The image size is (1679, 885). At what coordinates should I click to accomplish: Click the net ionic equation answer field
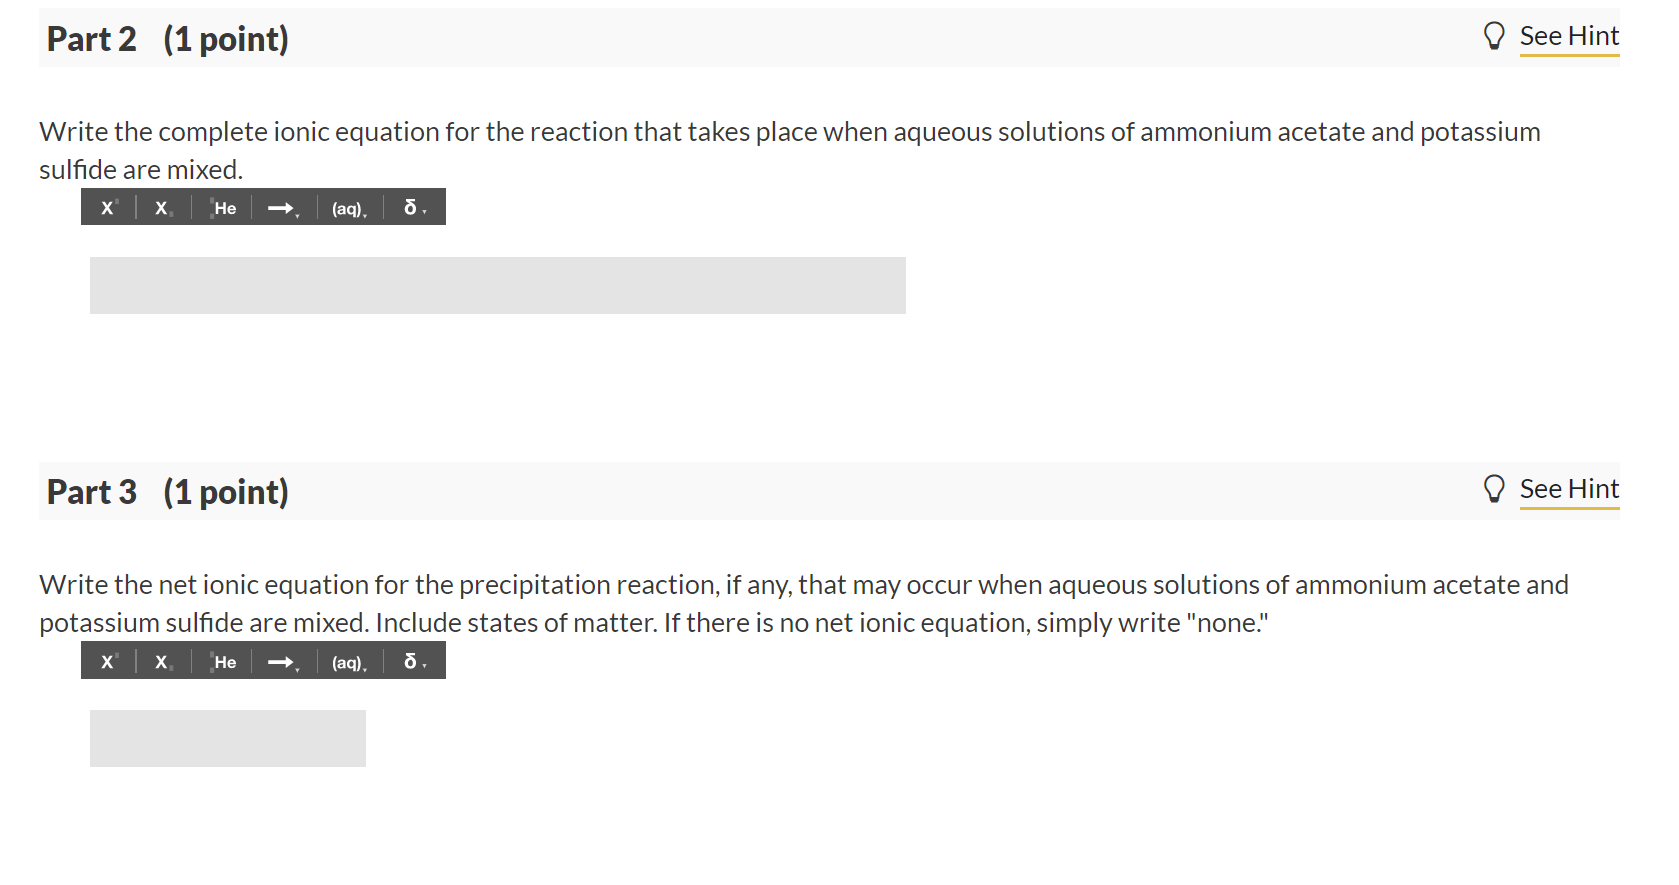[228, 738]
